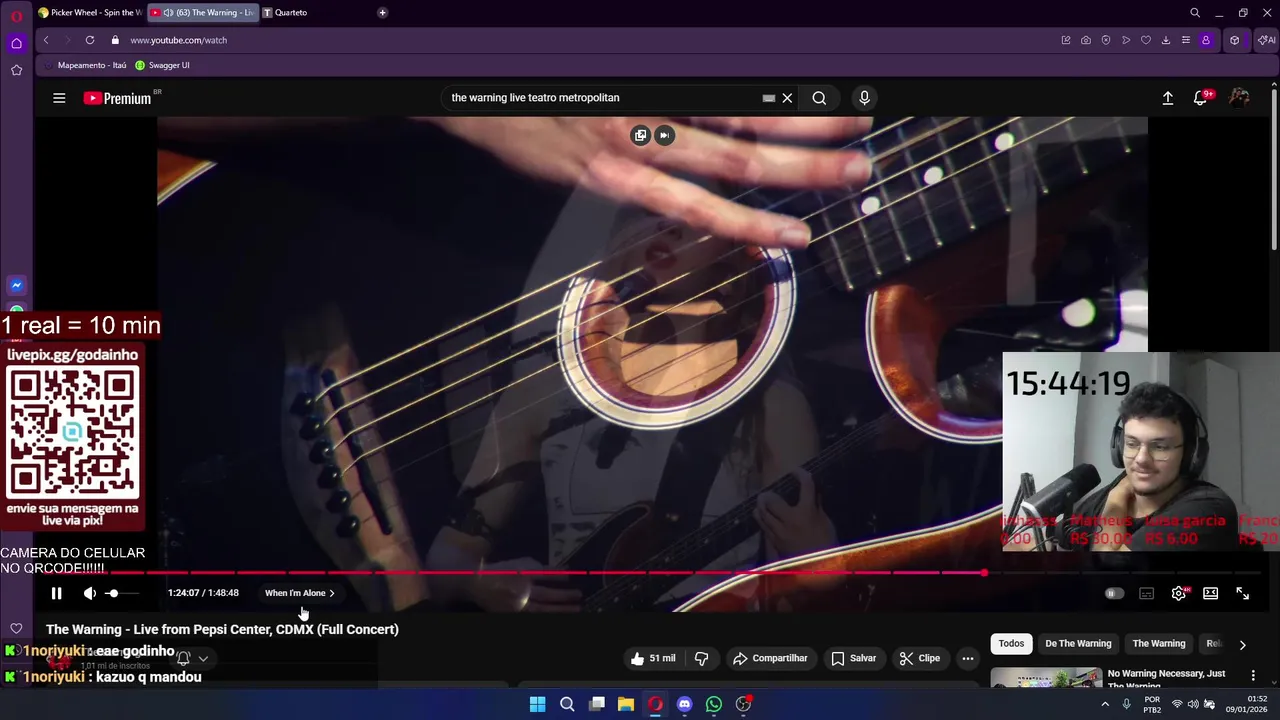Pause the video playback

tap(57, 593)
